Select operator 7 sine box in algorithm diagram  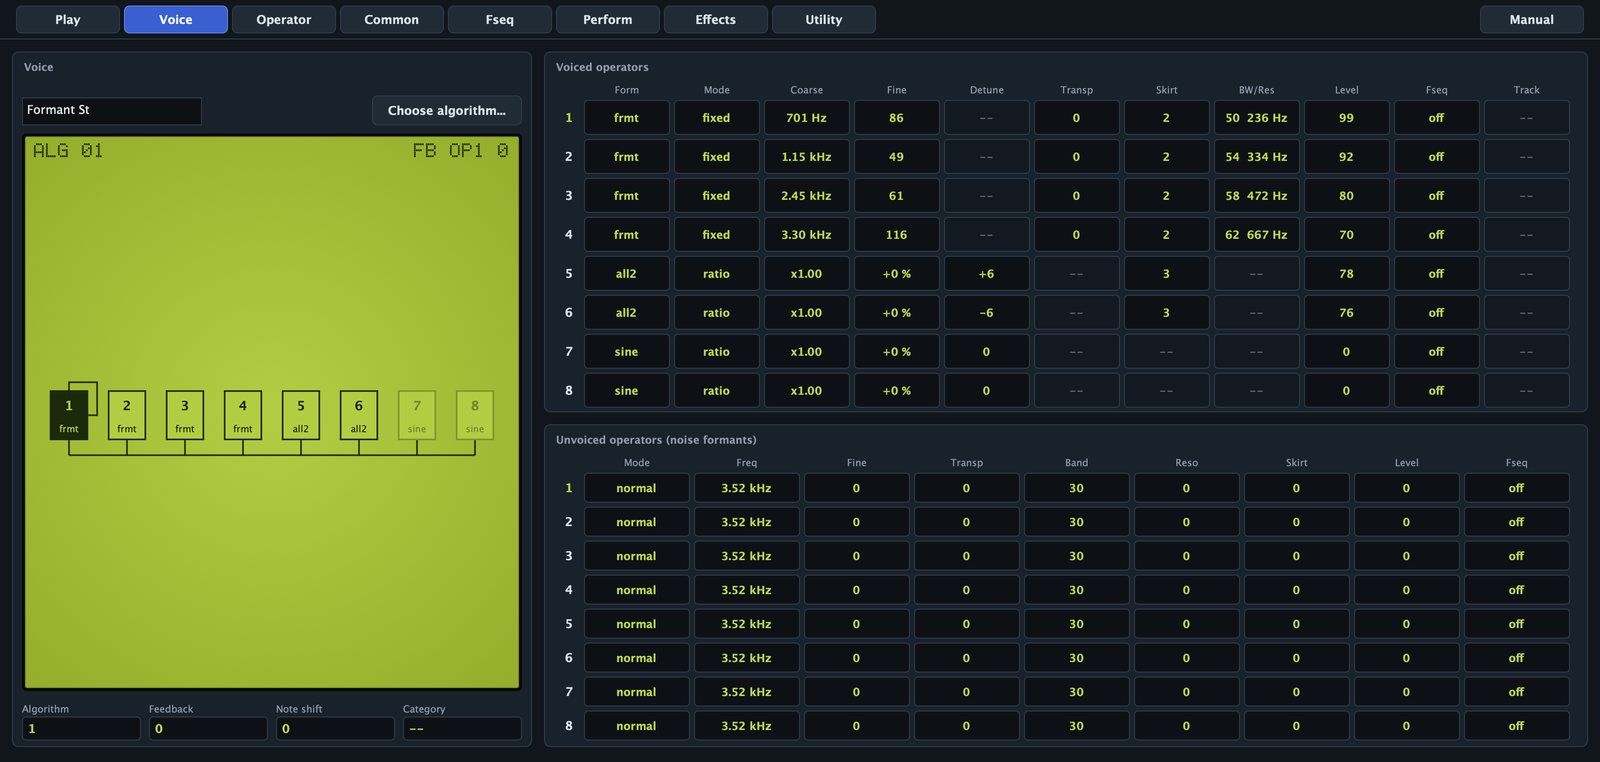[417, 415]
